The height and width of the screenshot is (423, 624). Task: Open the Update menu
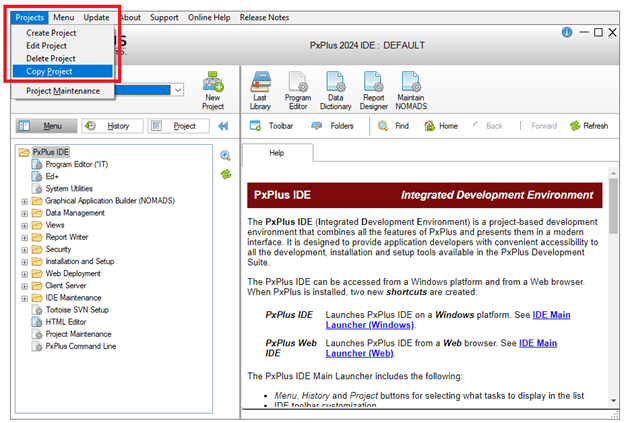pyautogui.click(x=96, y=18)
